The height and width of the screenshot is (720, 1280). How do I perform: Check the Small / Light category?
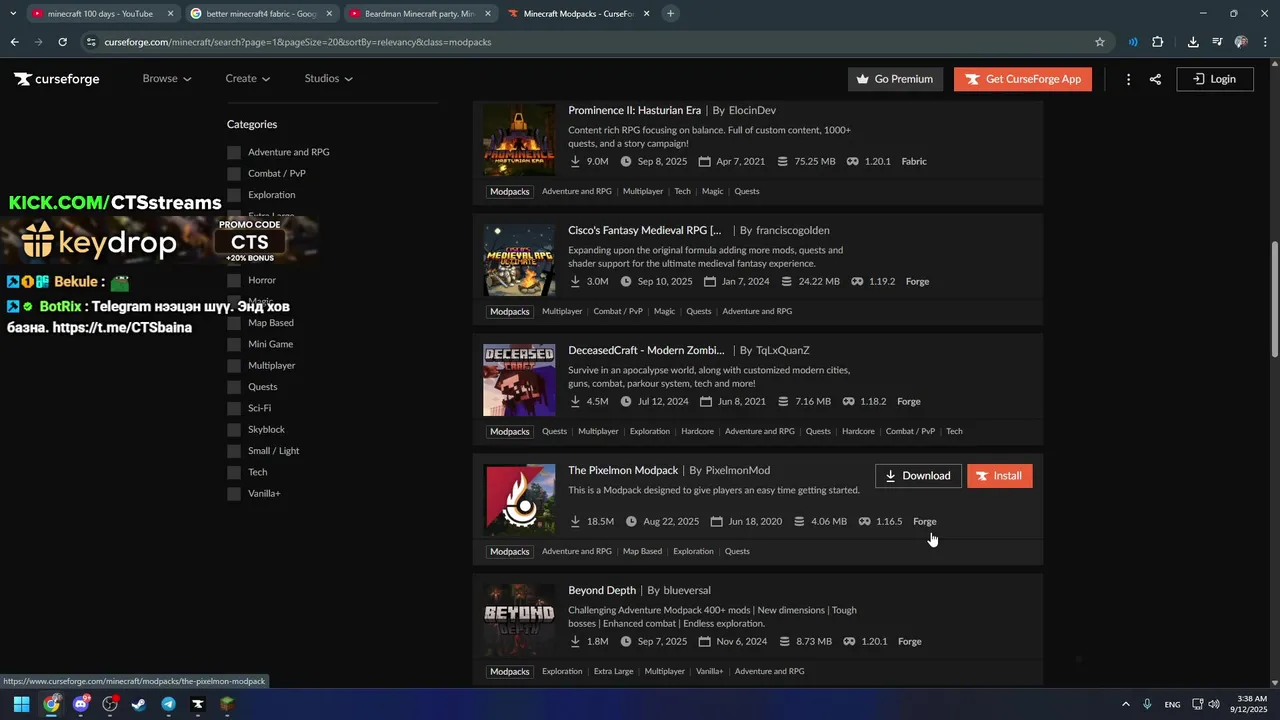[x=234, y=451]
